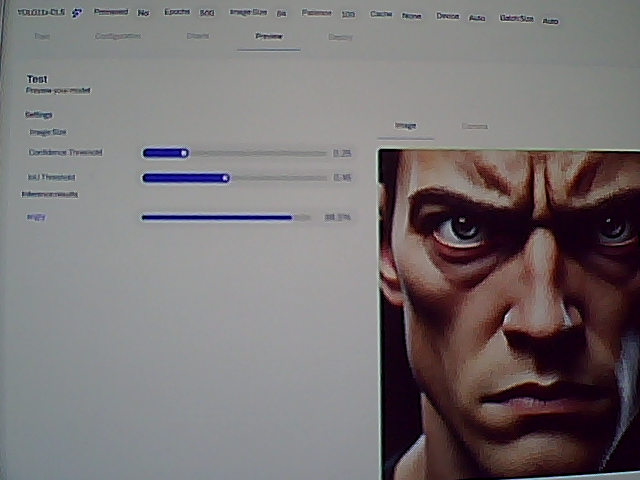Click the Confidence Threshold label
Viewport: 640px width, 480px height.
pos(65,152)
